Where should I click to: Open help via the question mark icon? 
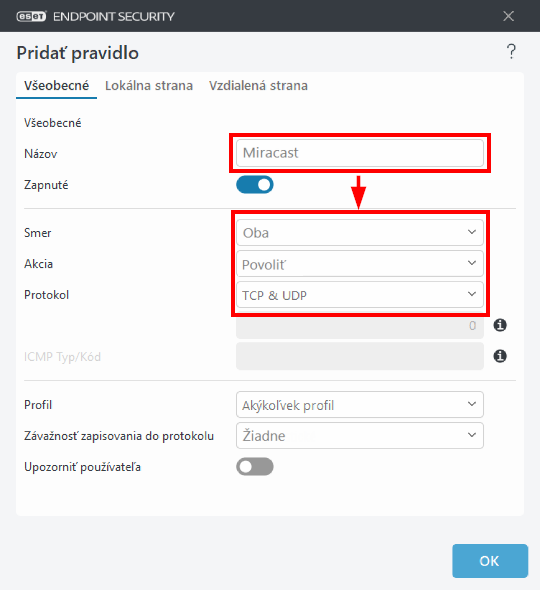511,52
